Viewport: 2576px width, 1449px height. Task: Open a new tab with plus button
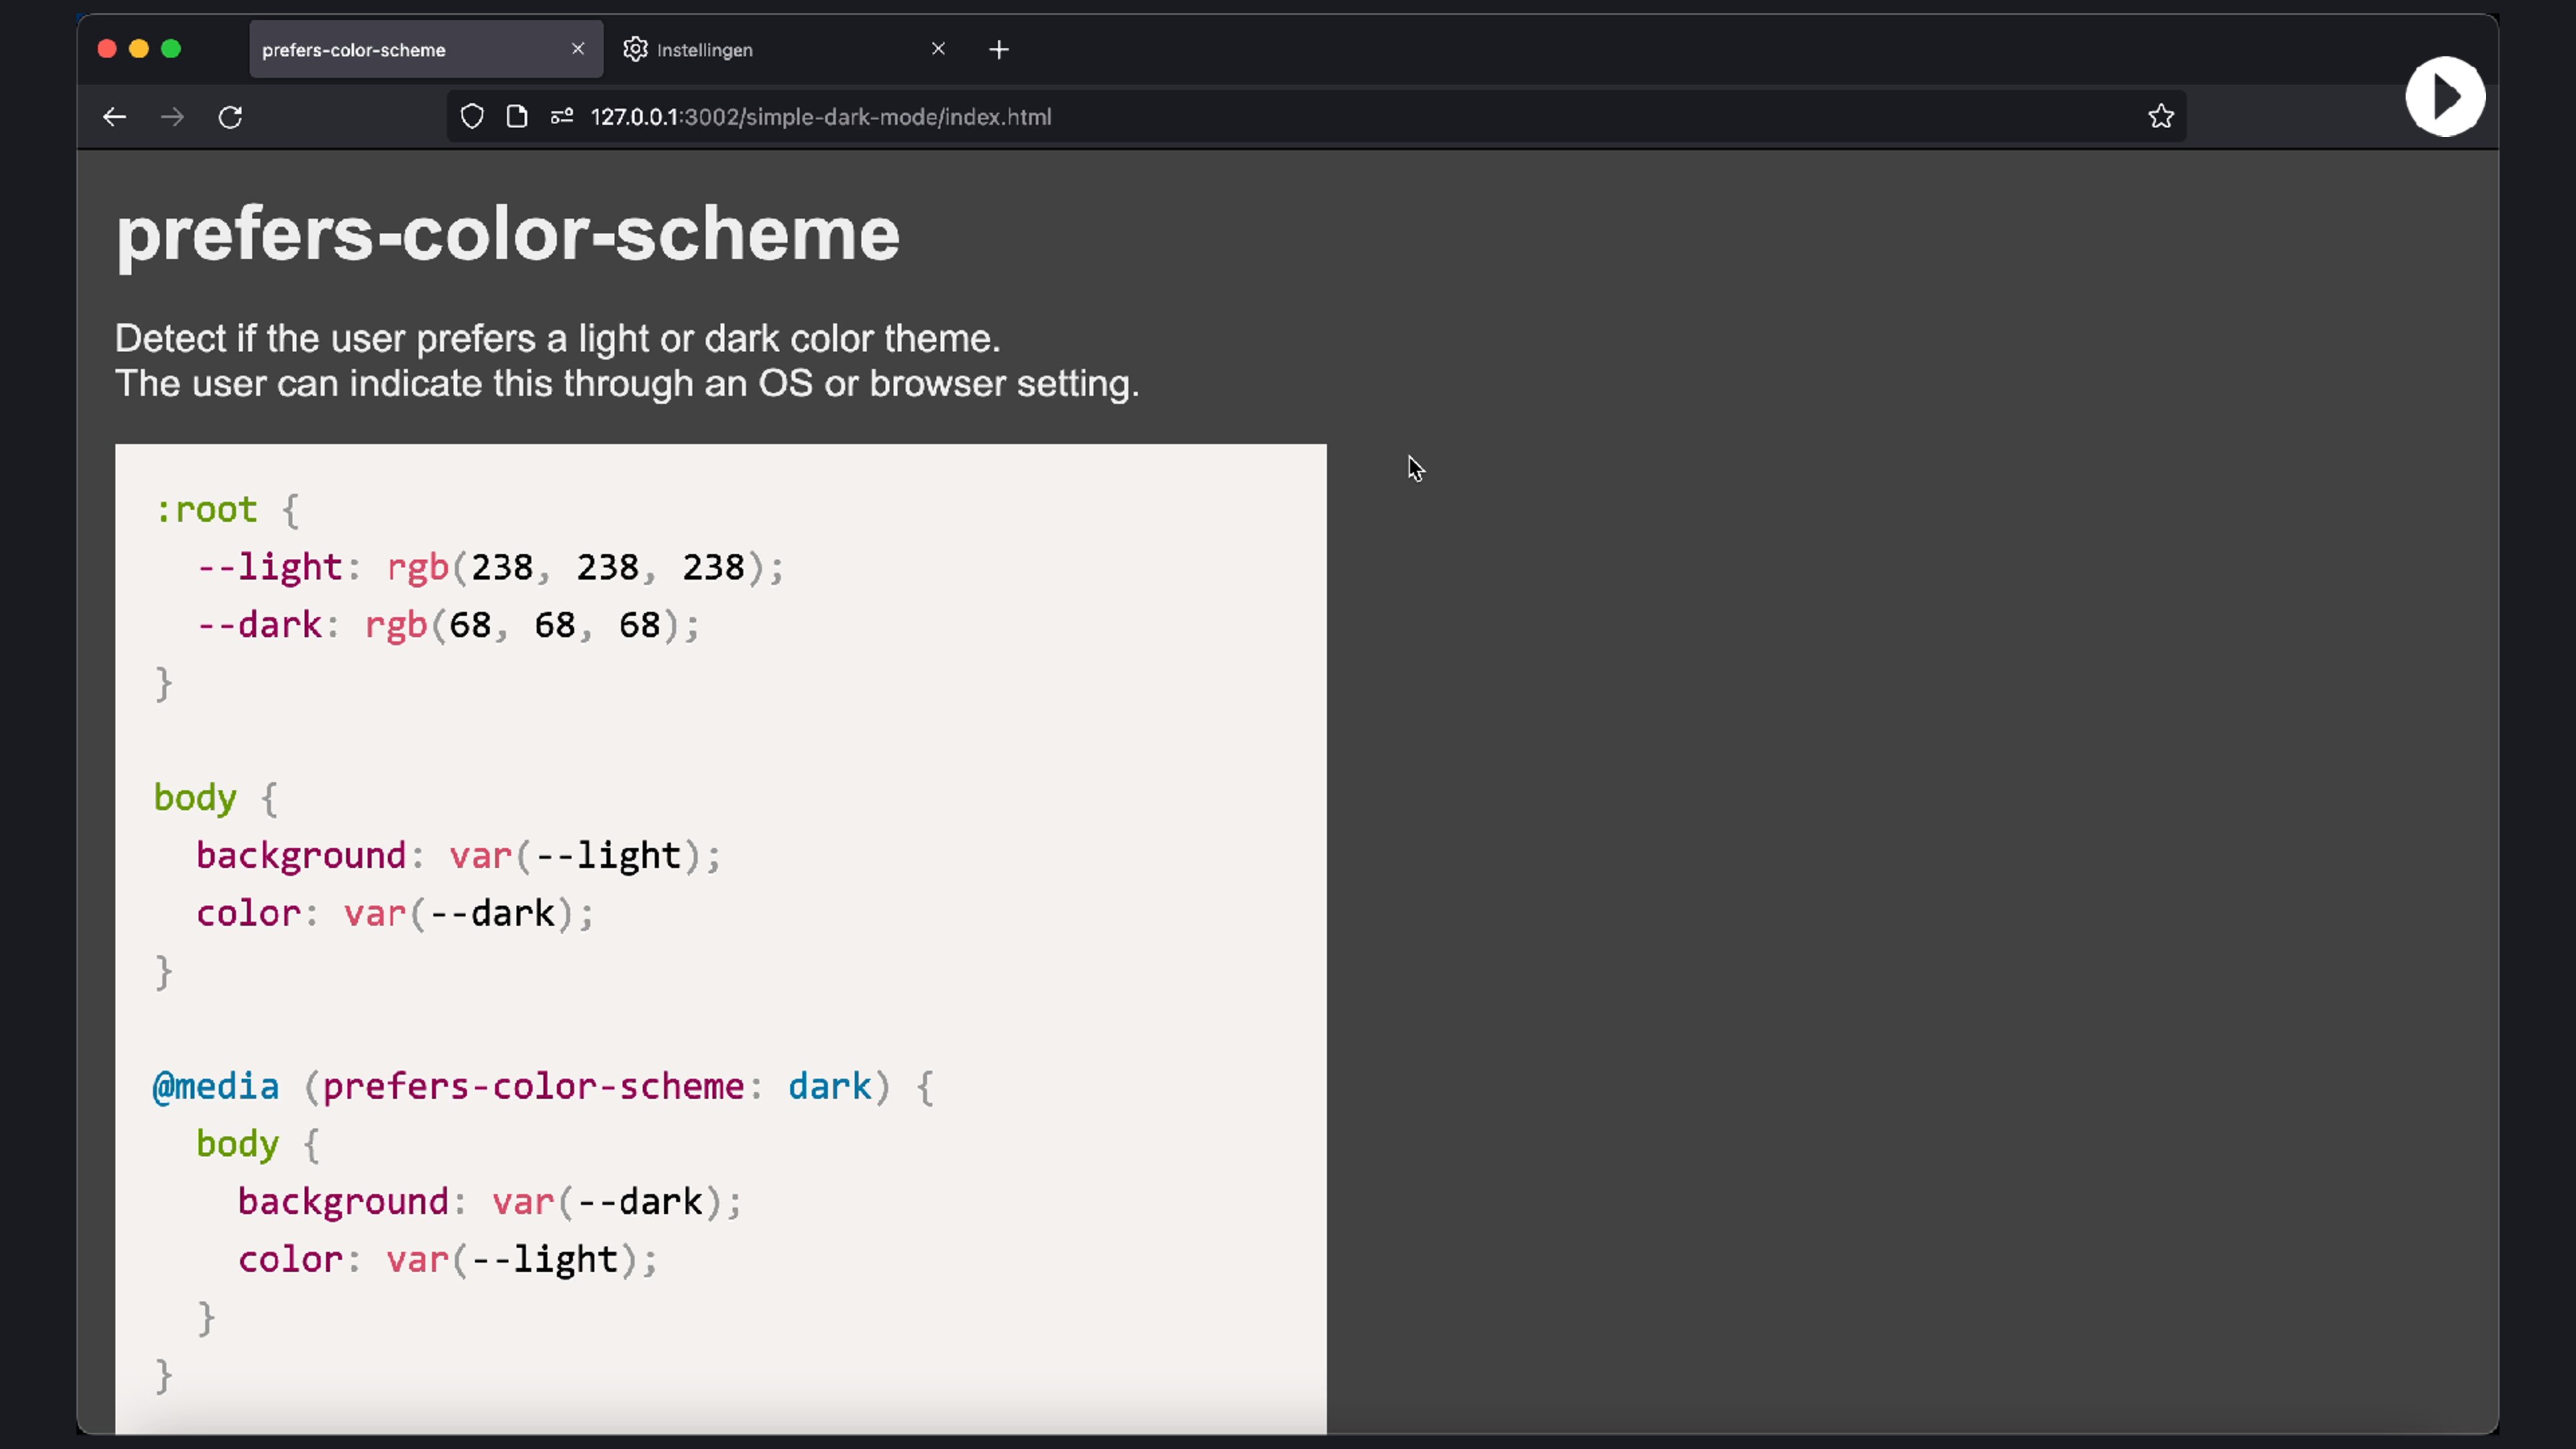pyautogui.click(x=998, y=50)
